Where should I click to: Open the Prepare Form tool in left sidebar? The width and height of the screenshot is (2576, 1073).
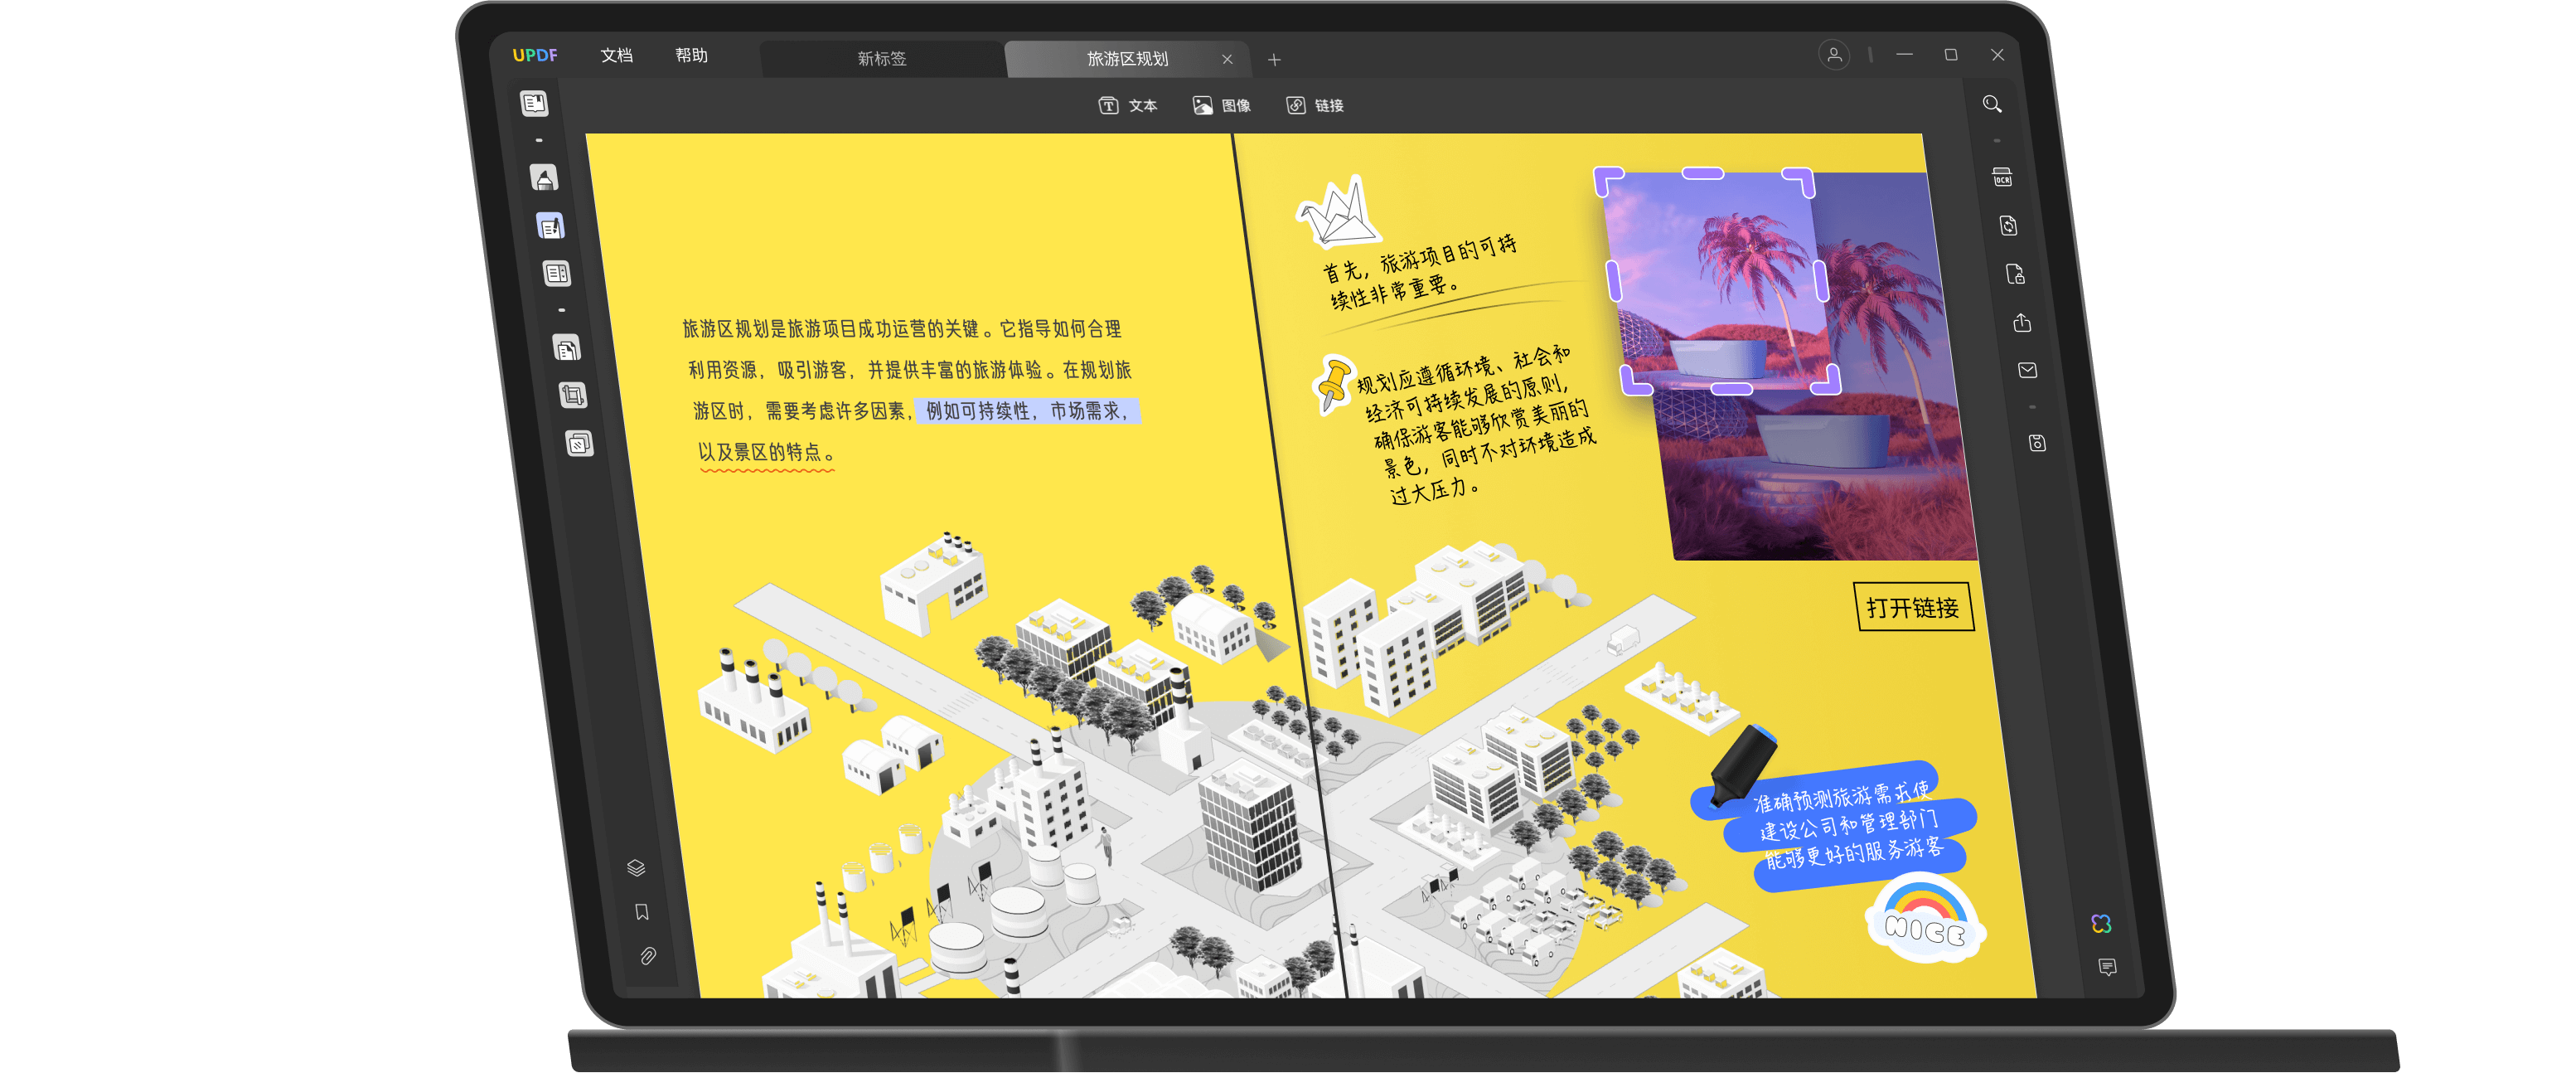point(556,274)
